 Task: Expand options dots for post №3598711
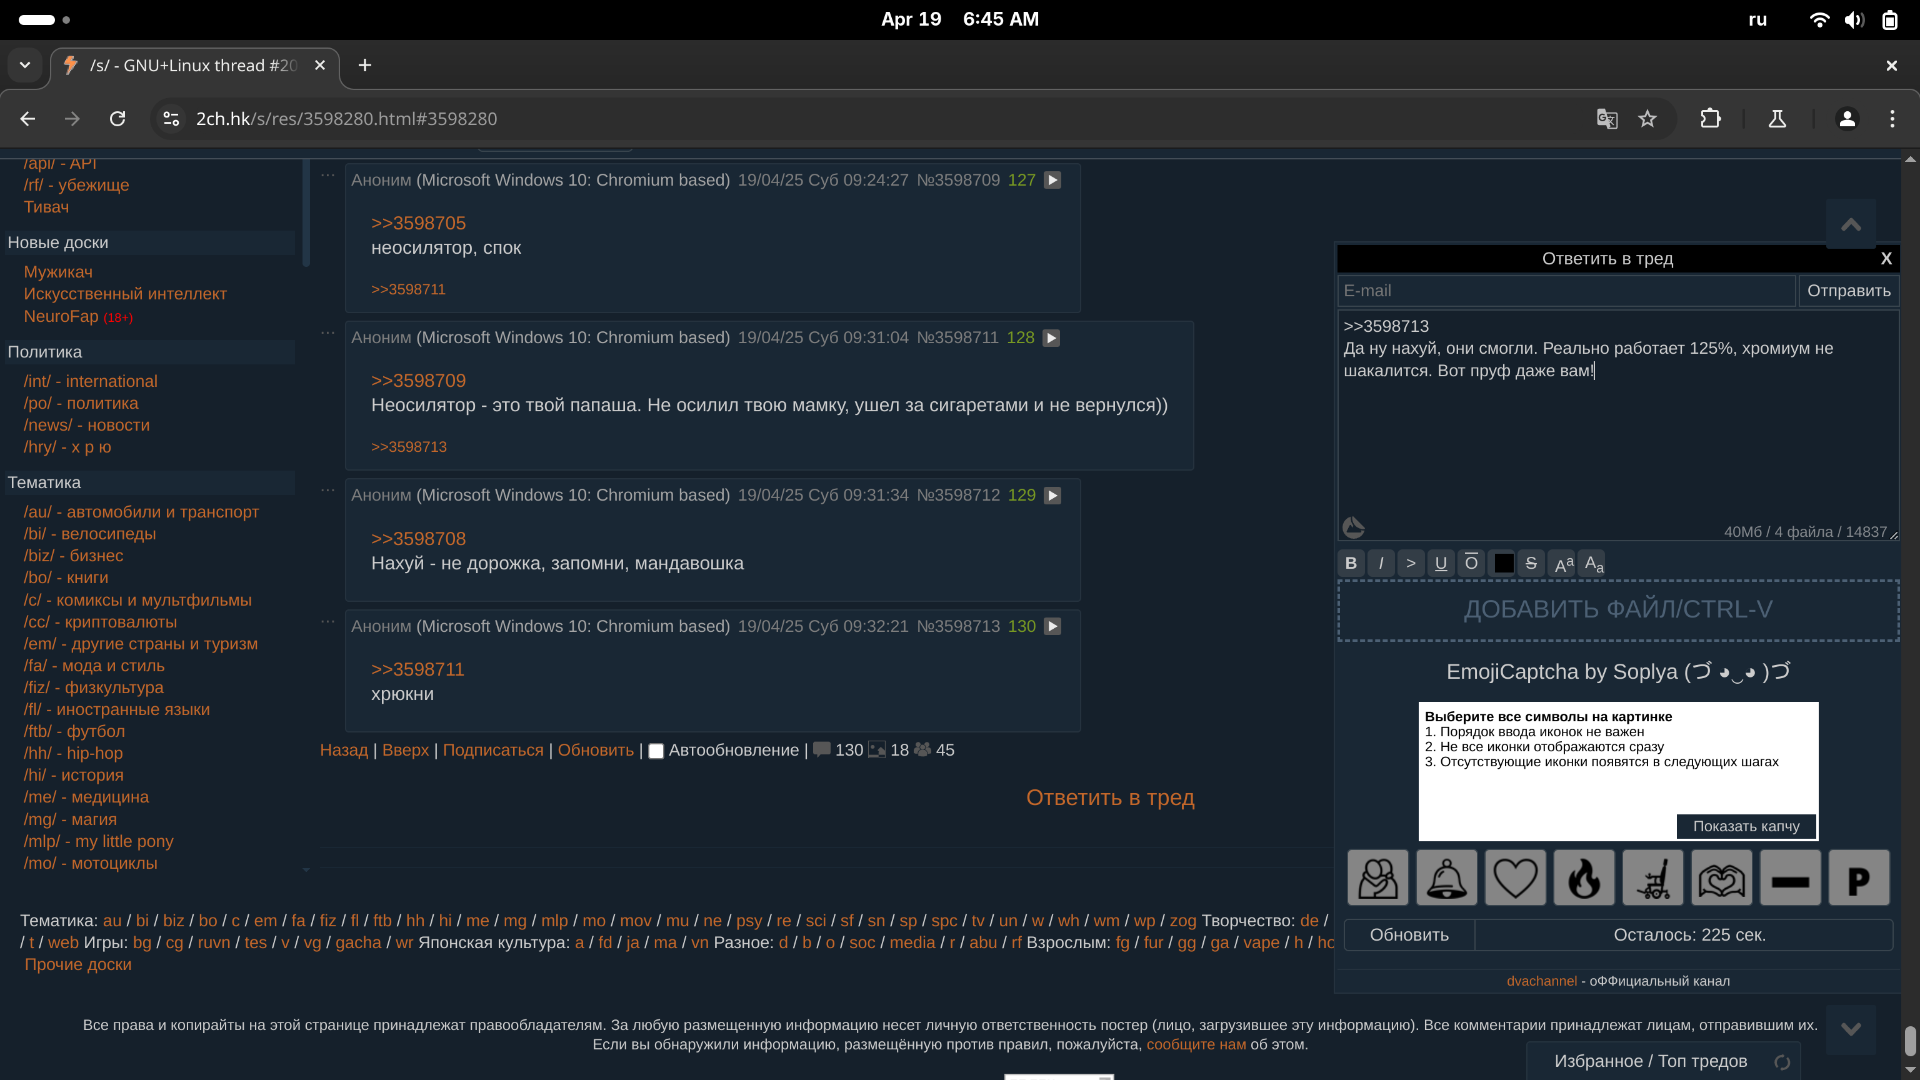click(328, 333)
